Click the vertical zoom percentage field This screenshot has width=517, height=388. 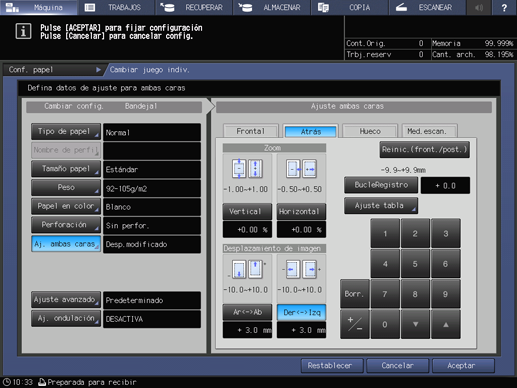247,230
